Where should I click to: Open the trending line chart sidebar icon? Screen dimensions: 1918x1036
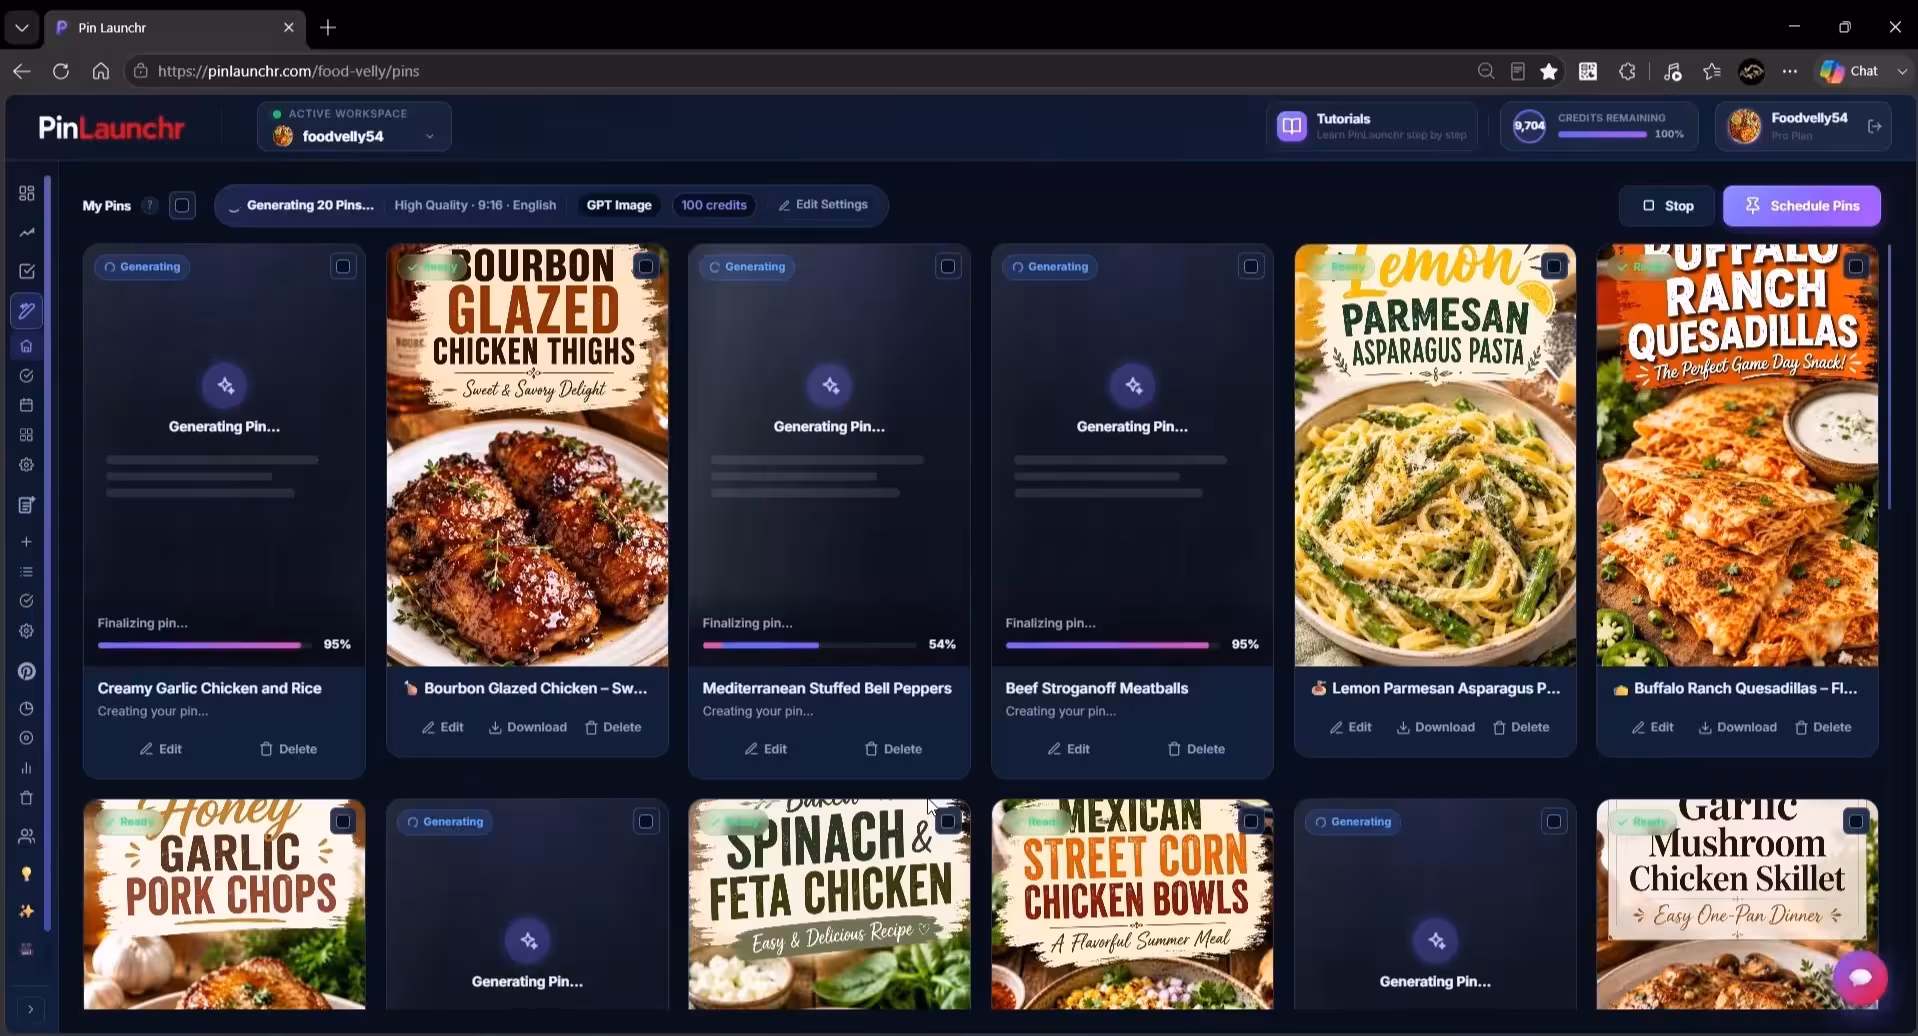coord(27,232)
